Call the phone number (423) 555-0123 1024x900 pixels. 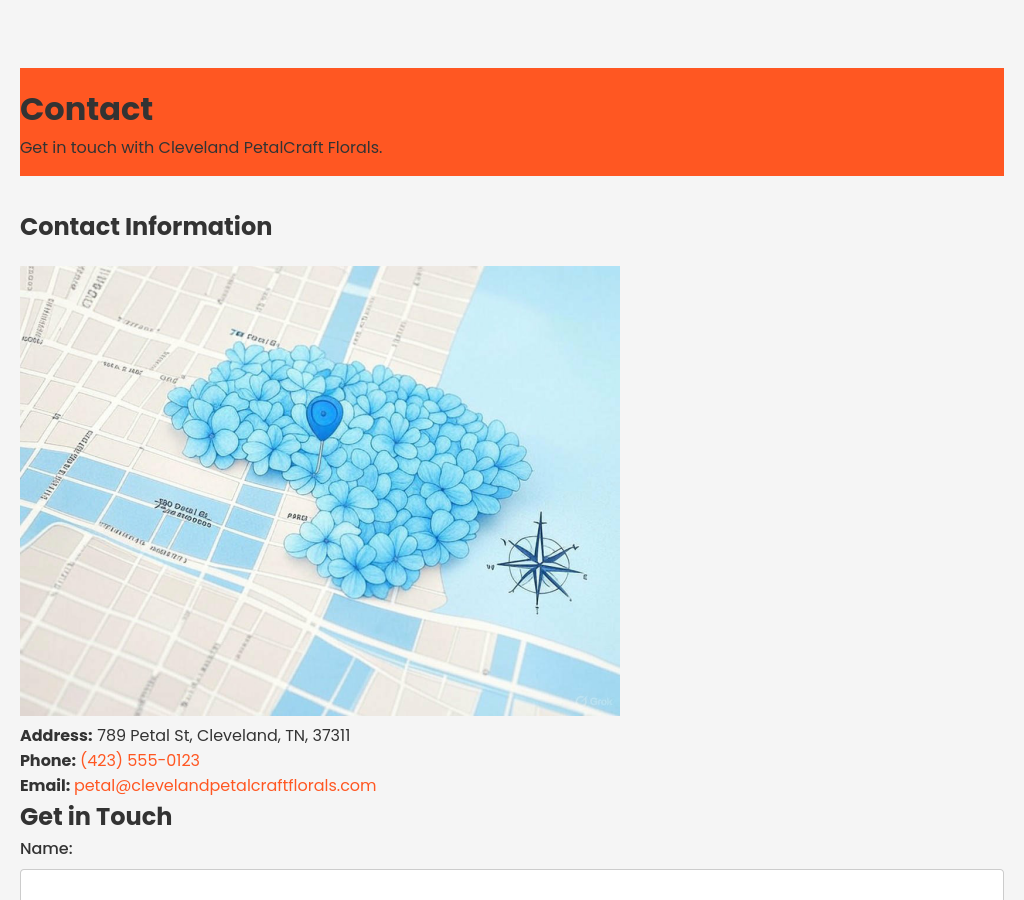[x=140, y=761]
